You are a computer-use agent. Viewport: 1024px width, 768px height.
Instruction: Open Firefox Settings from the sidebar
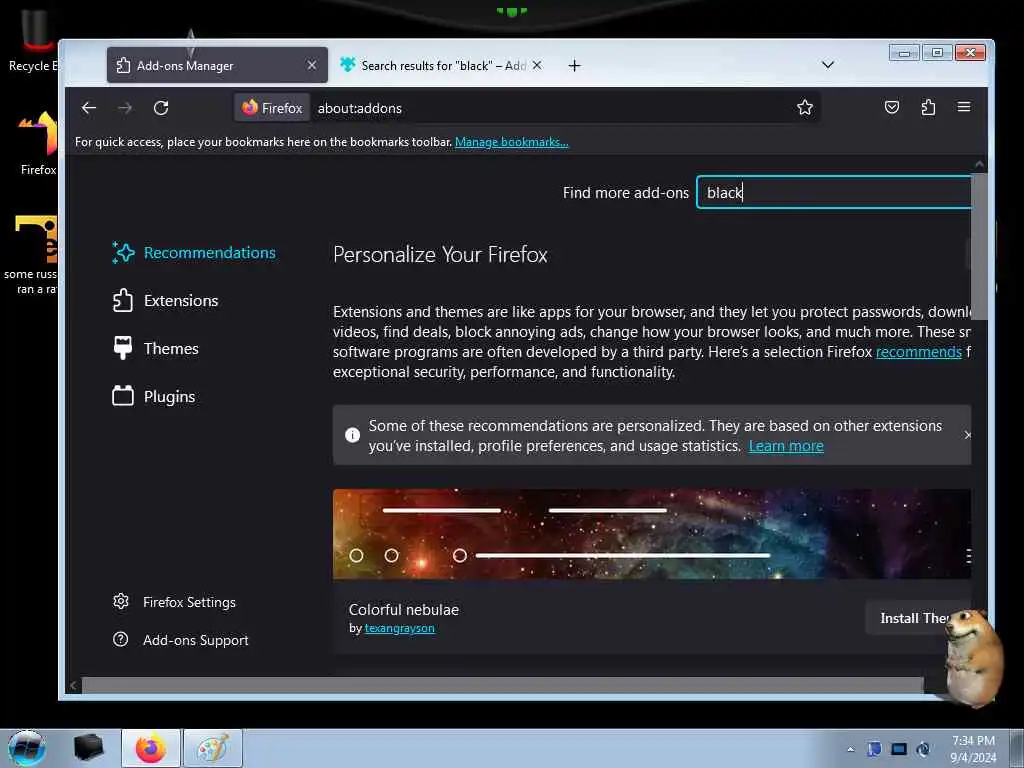click(x=174, y=602)
